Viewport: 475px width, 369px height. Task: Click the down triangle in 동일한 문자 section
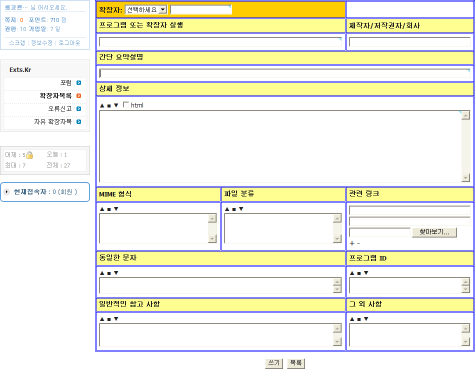click(x=116, y=273)
